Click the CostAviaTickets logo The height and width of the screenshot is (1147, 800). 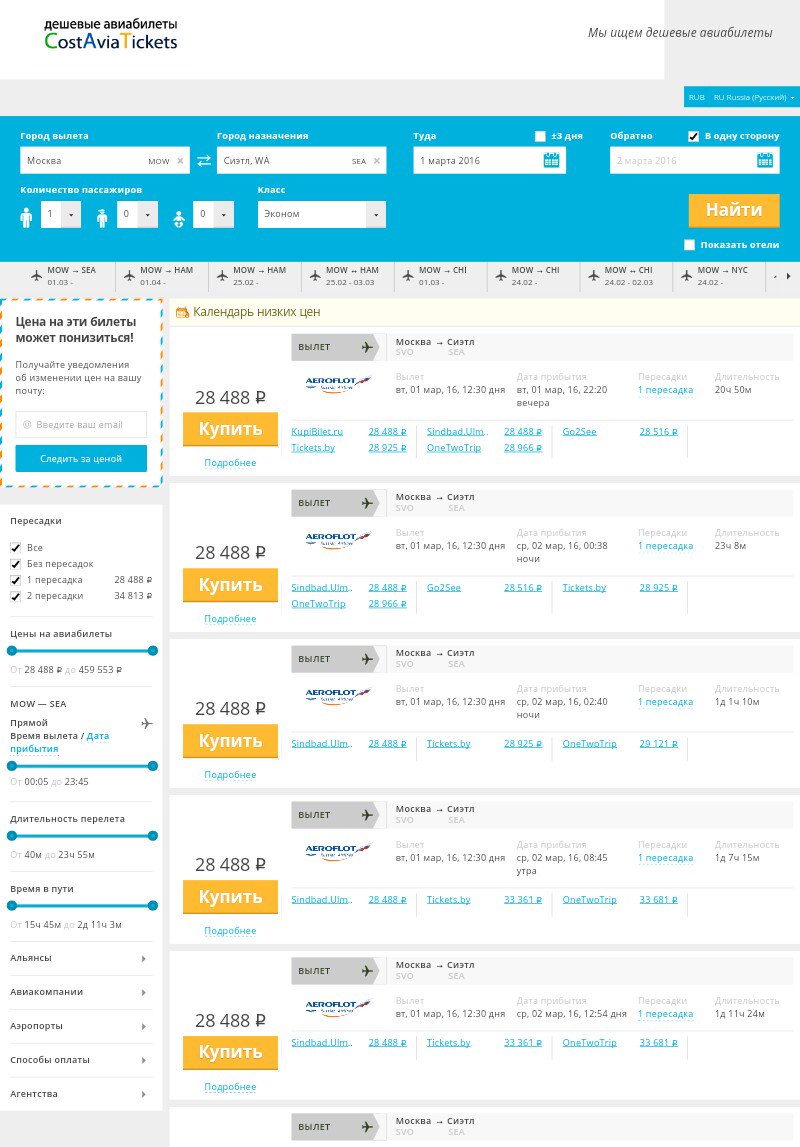click(110, 34)
